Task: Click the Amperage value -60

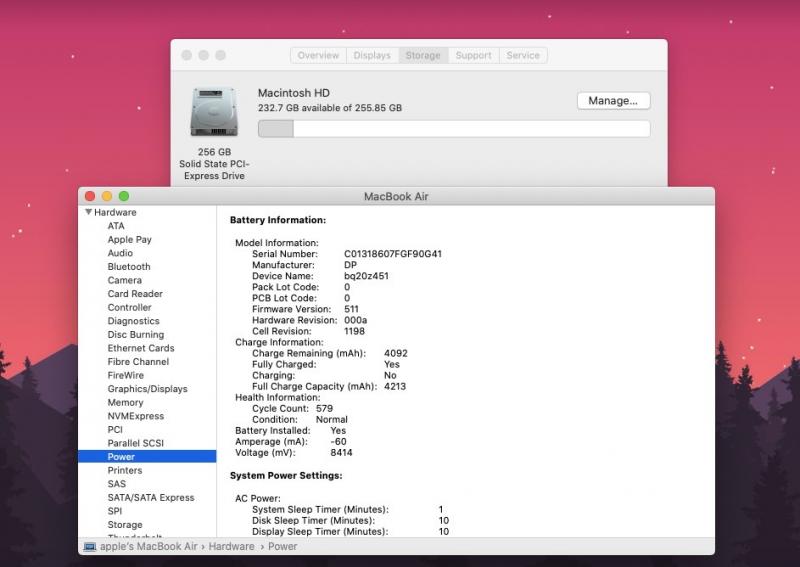Action: pyautogui.click(x=338, y=442)
